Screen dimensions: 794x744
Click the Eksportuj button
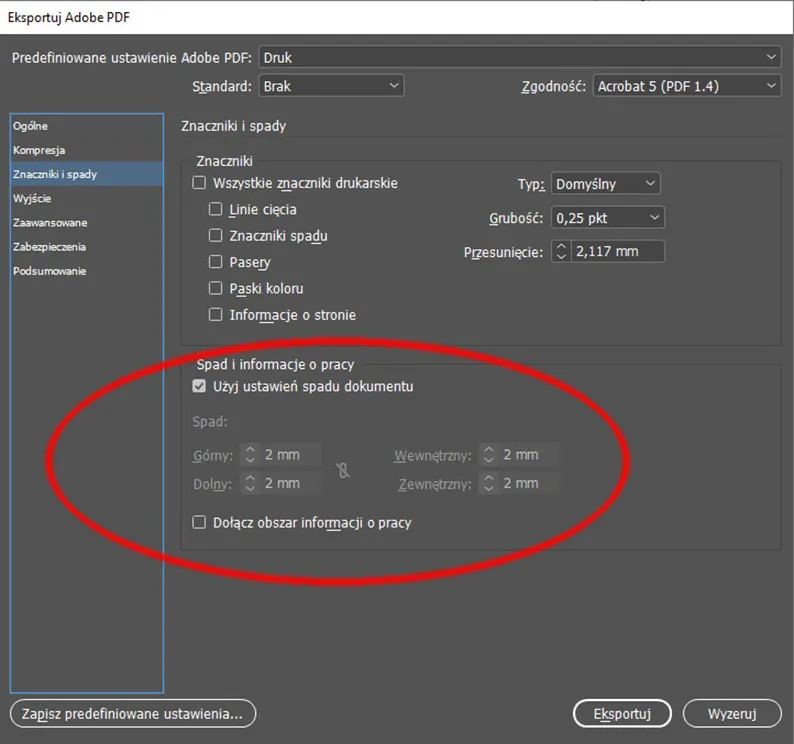(x=622, y=713)
